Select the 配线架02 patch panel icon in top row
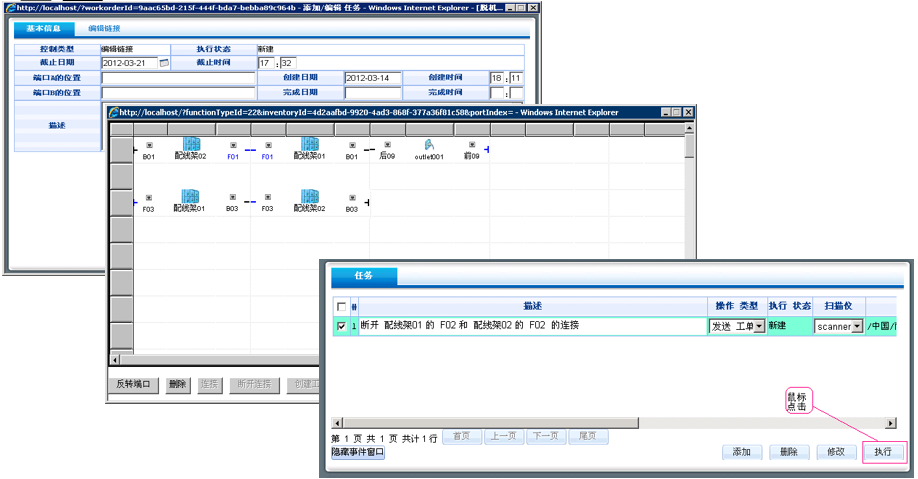This screenshot has height=479, width=918. point(190,145)
